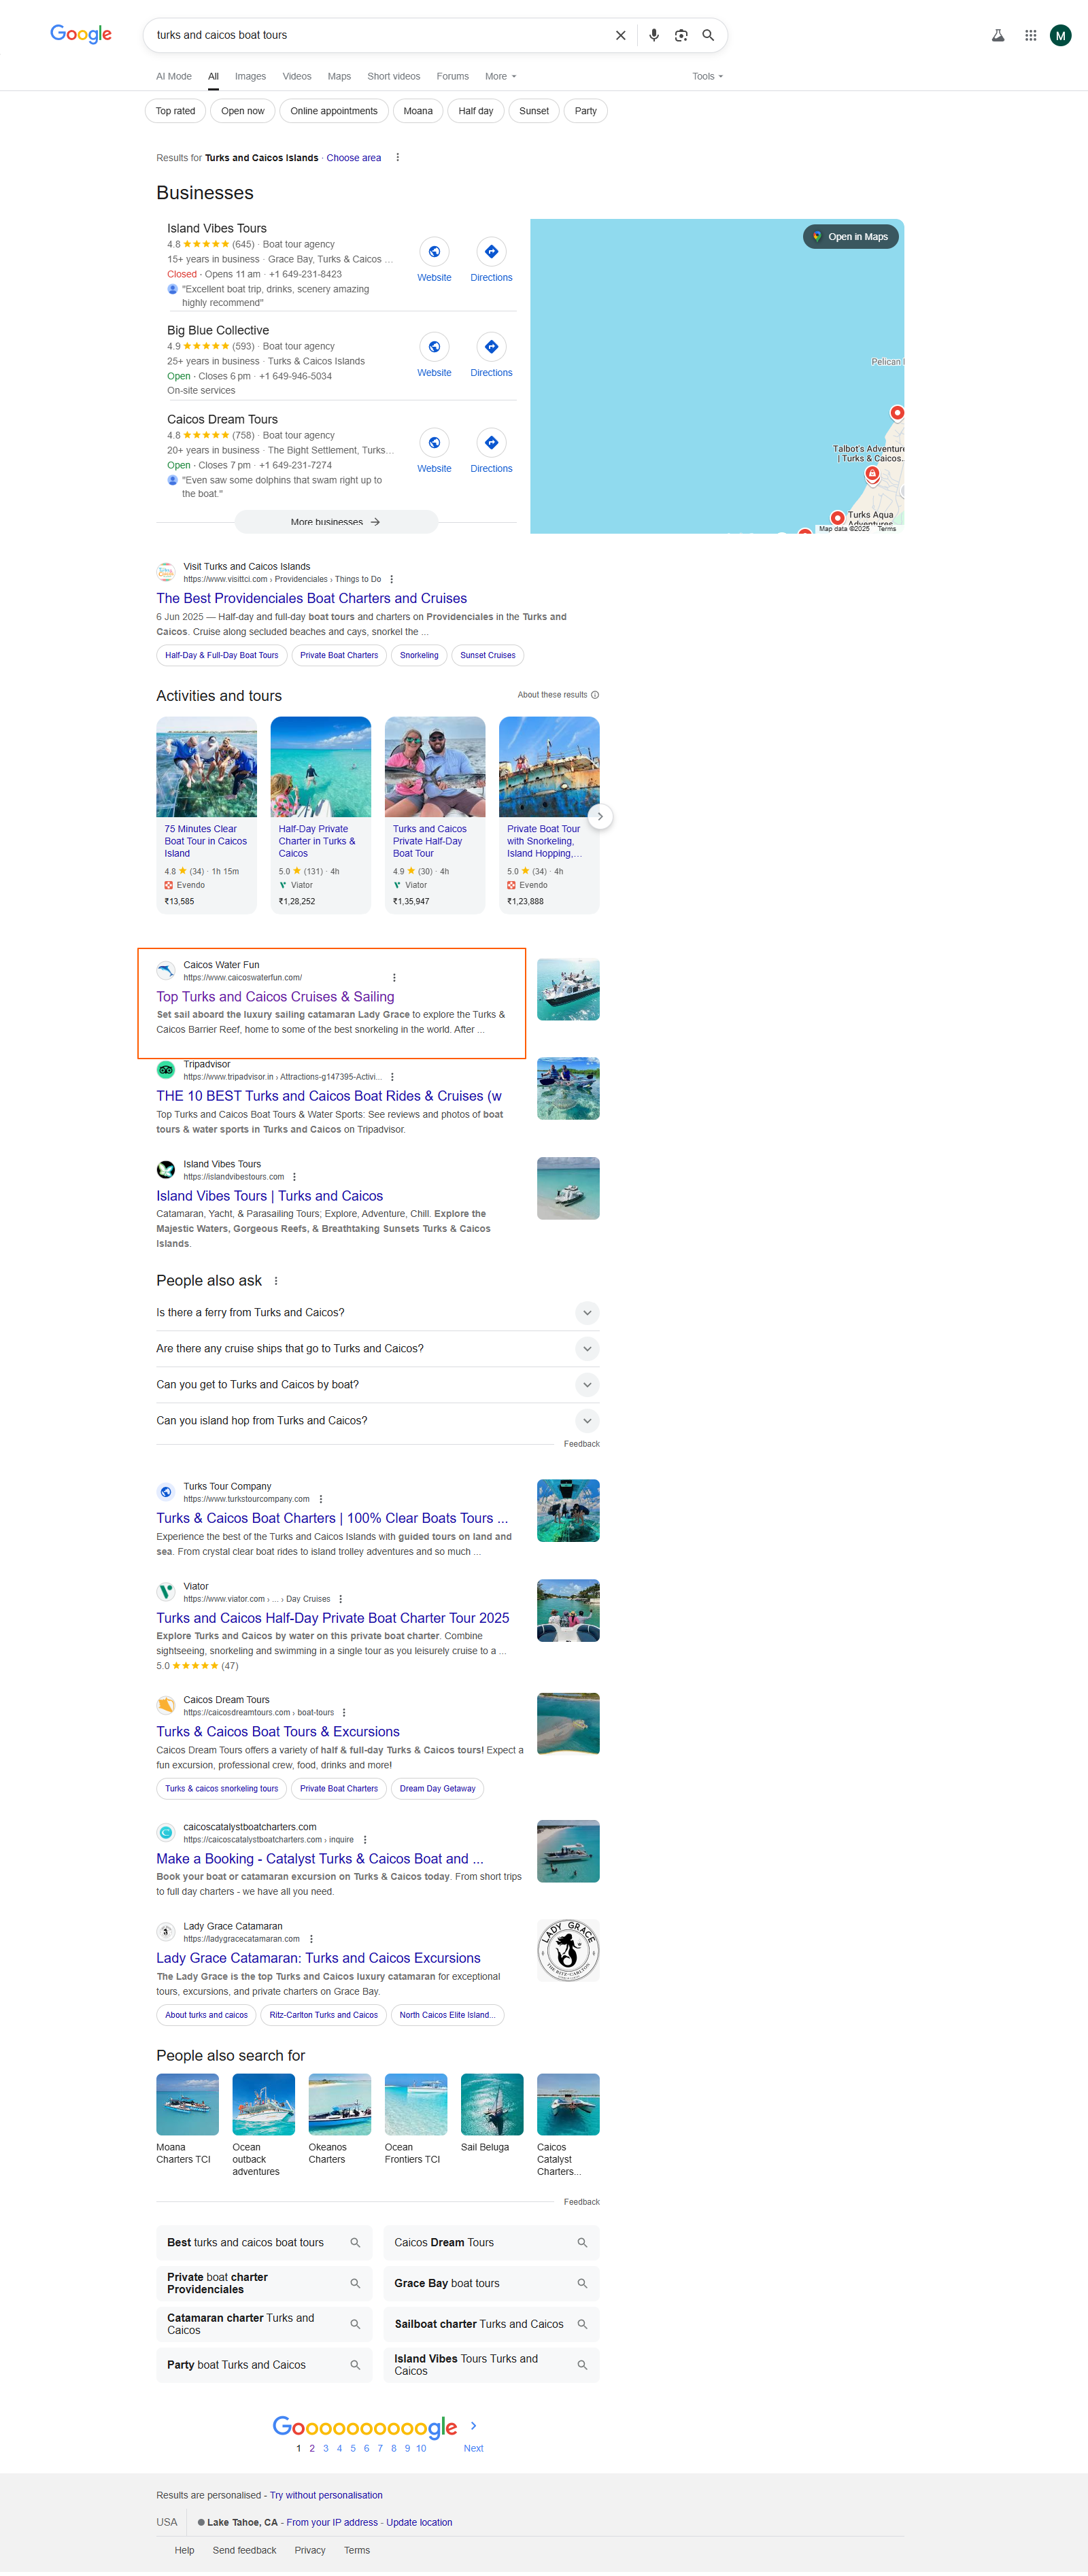Open Private Boat Charters chip under Visit TCI

(339, 656)
